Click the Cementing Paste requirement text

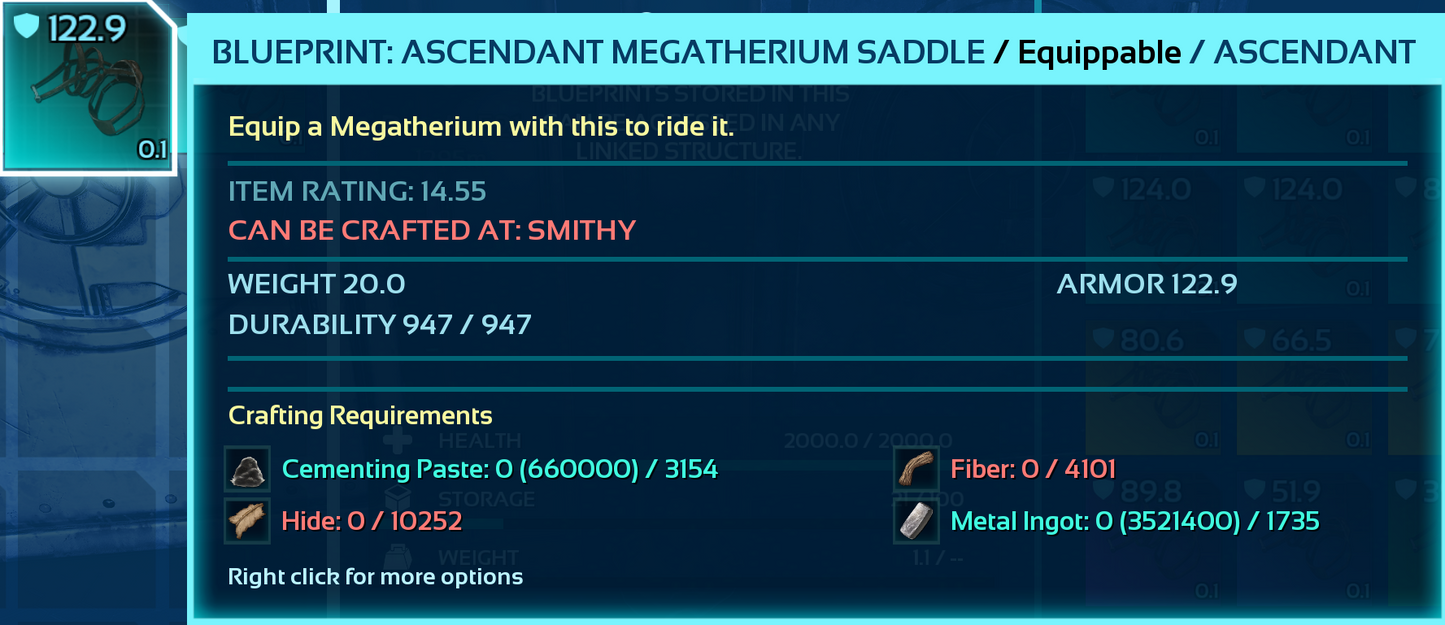(500, 469)
